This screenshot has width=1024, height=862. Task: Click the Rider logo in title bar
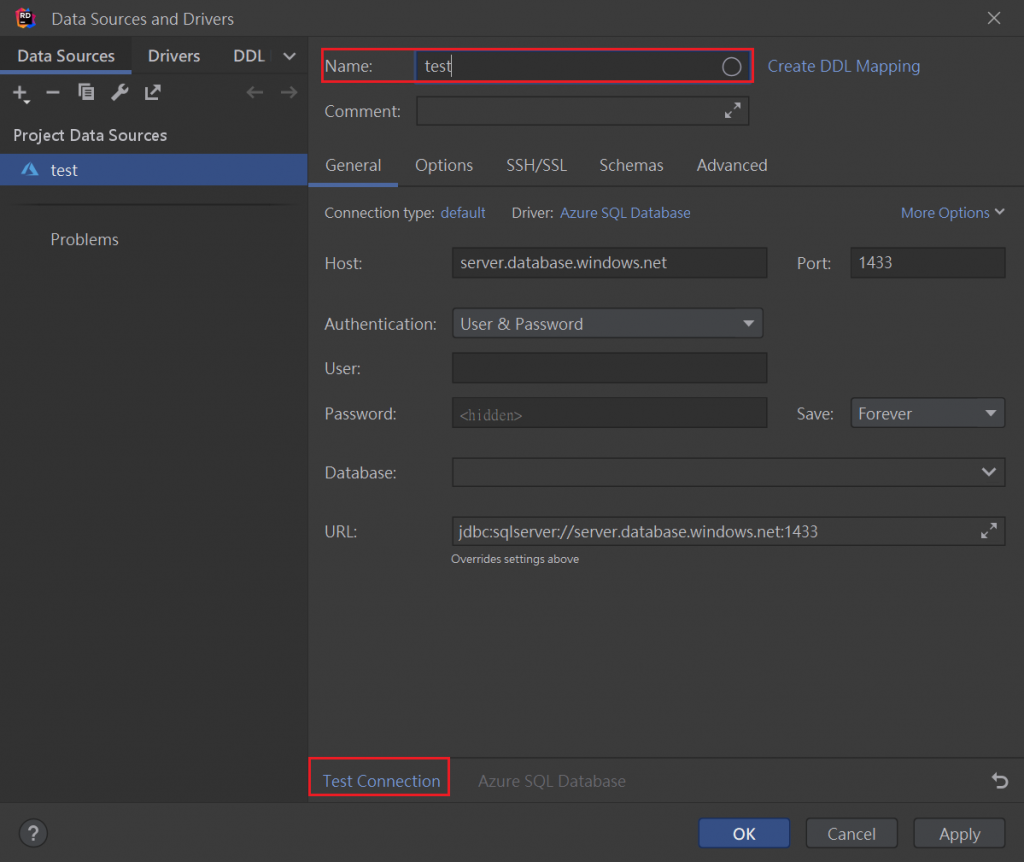[x=25, y=18]
